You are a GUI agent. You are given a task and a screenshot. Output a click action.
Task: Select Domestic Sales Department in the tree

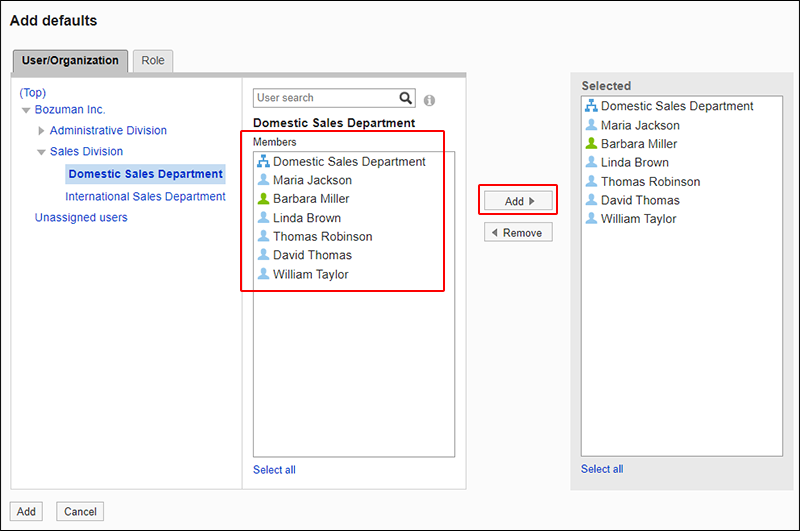click(x=145, y=174)
